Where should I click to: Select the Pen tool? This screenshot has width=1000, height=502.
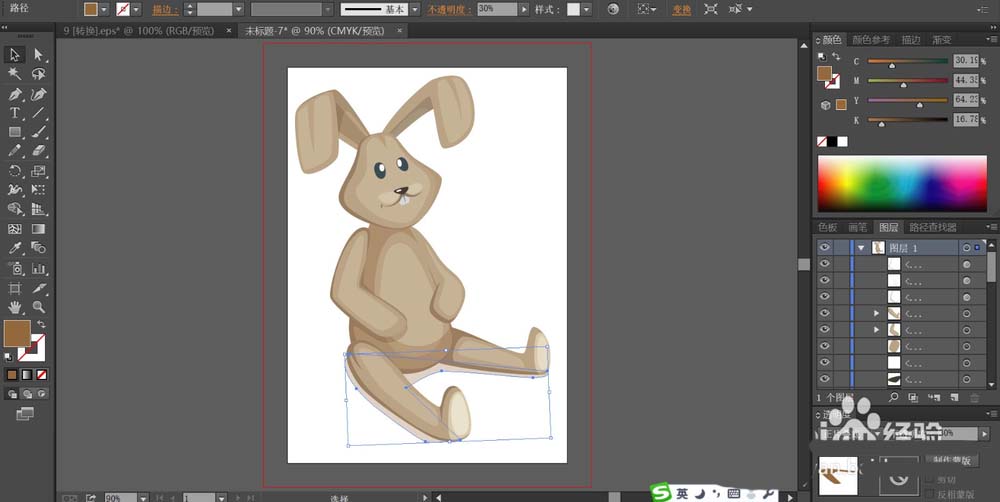[15, 93]
